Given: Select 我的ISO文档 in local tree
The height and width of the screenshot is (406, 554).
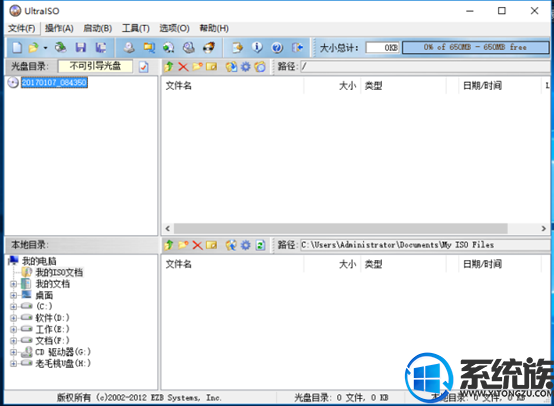Looking at the screenshot, I should coord(59,272).
